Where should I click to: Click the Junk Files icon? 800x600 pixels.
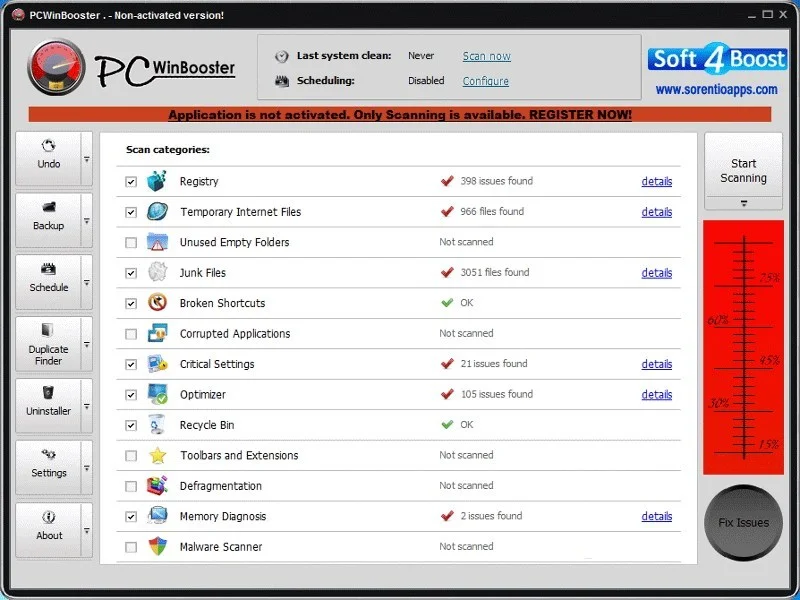tap(157, 272)
